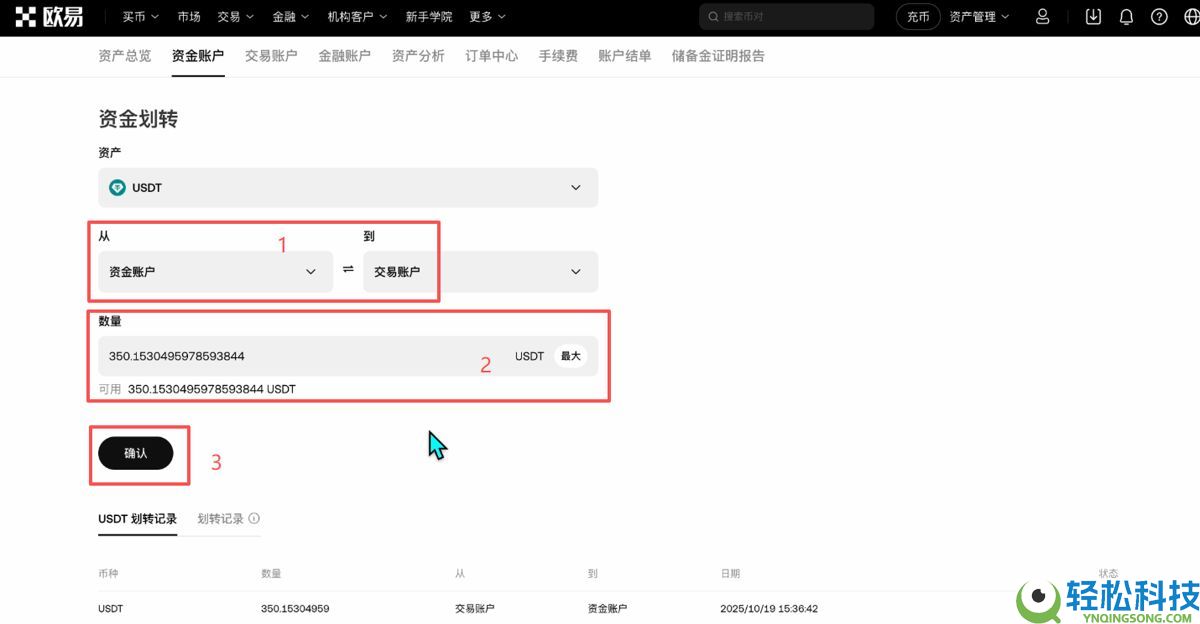Image resolution: width=1200 pixels, height=624 pixels.
Task: Open the user profile icon
Action: tap(1043, 16)
